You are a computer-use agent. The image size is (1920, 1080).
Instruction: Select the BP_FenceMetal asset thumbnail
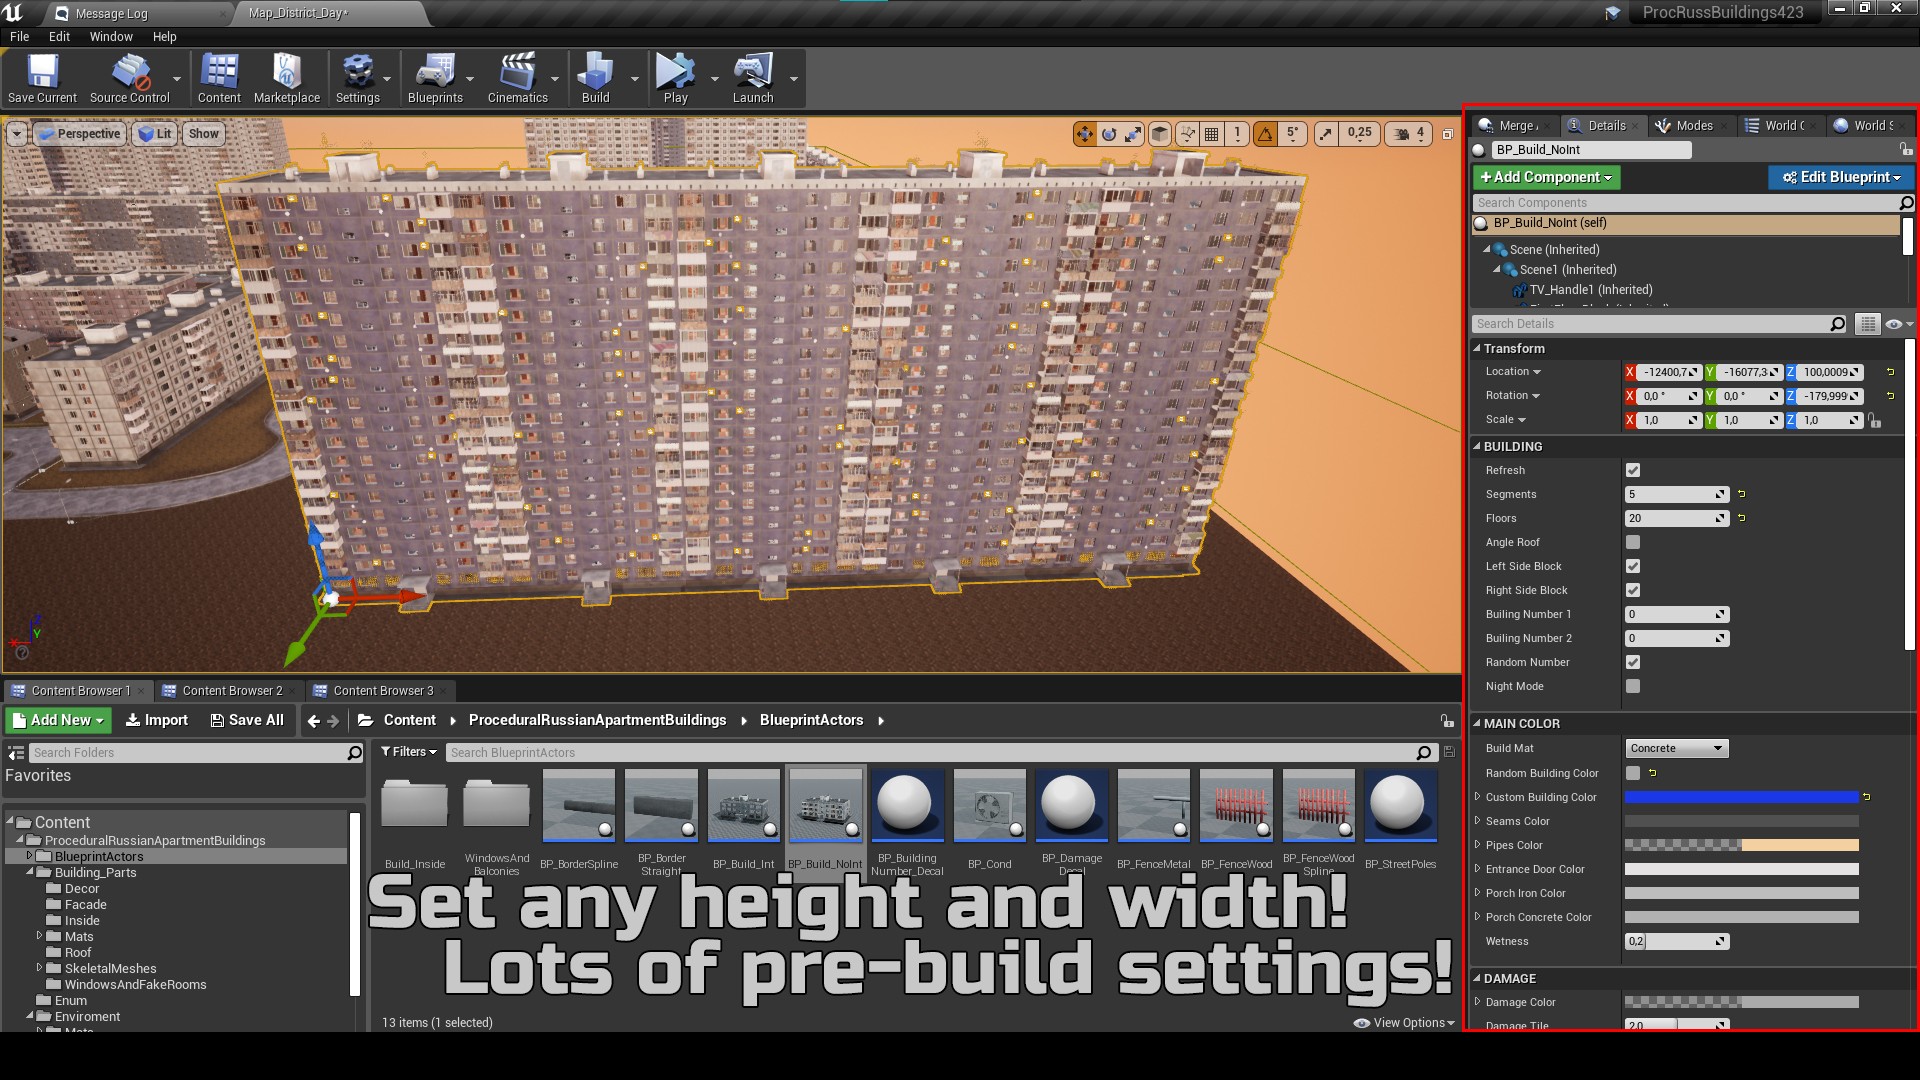[x=1154, y=806]
